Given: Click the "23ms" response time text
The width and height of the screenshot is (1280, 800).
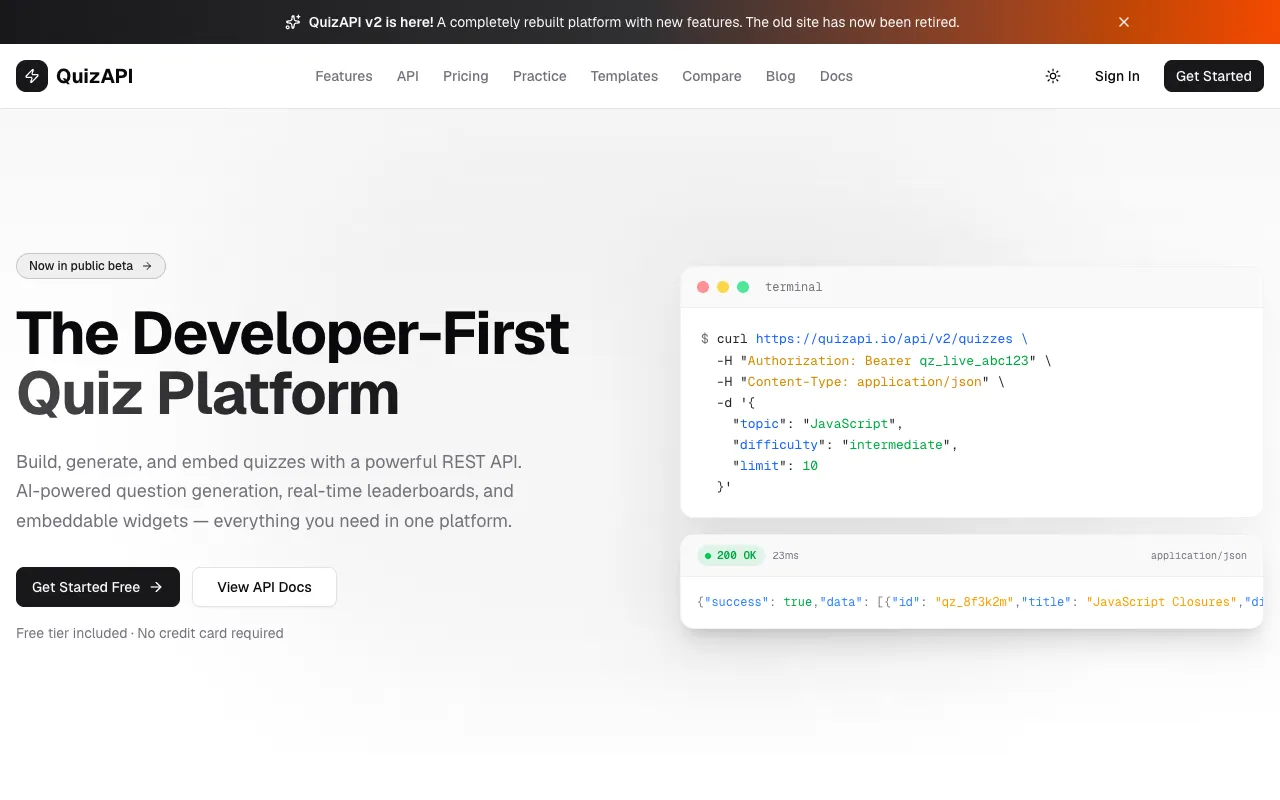Looking at the screenshot, I should click(x=786, y=555).
